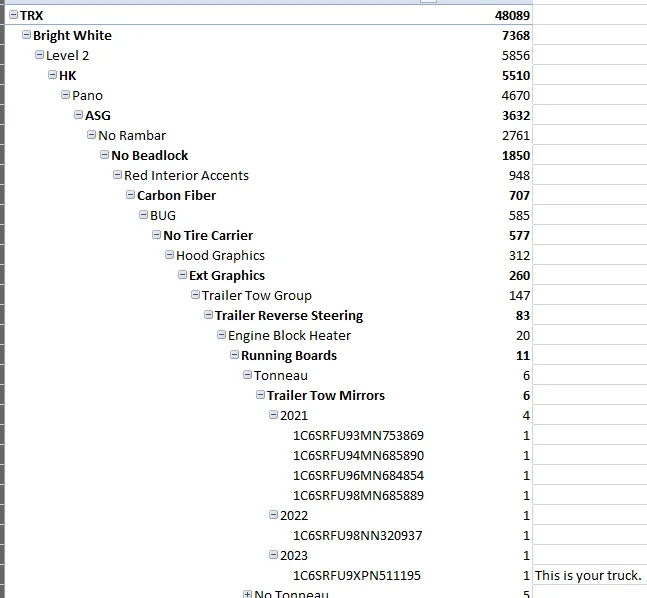Select VIN 1C6SRFU98NN320937
This screenshot has height=598, width=647.
tap(357, 535)
